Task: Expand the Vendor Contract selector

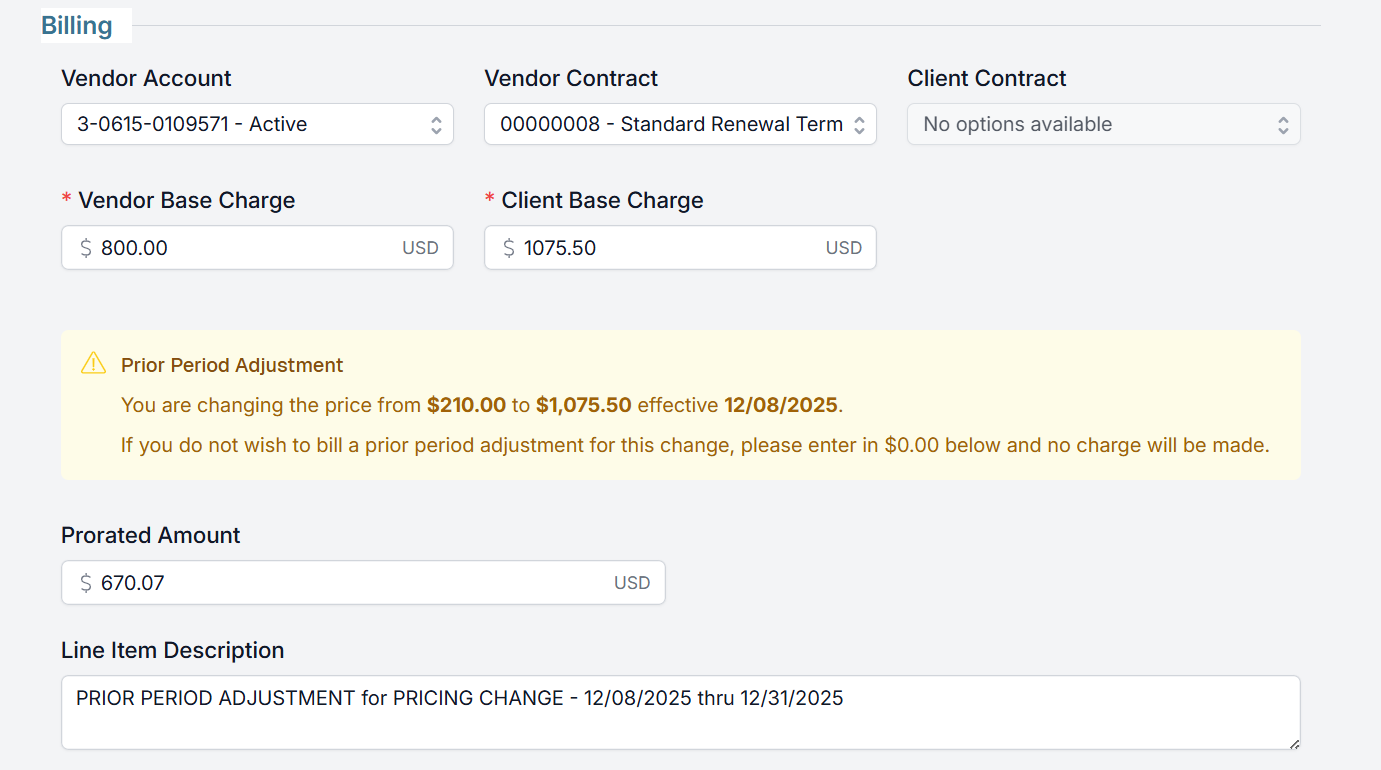Action: pyautogui.click(x=680, y=125)
